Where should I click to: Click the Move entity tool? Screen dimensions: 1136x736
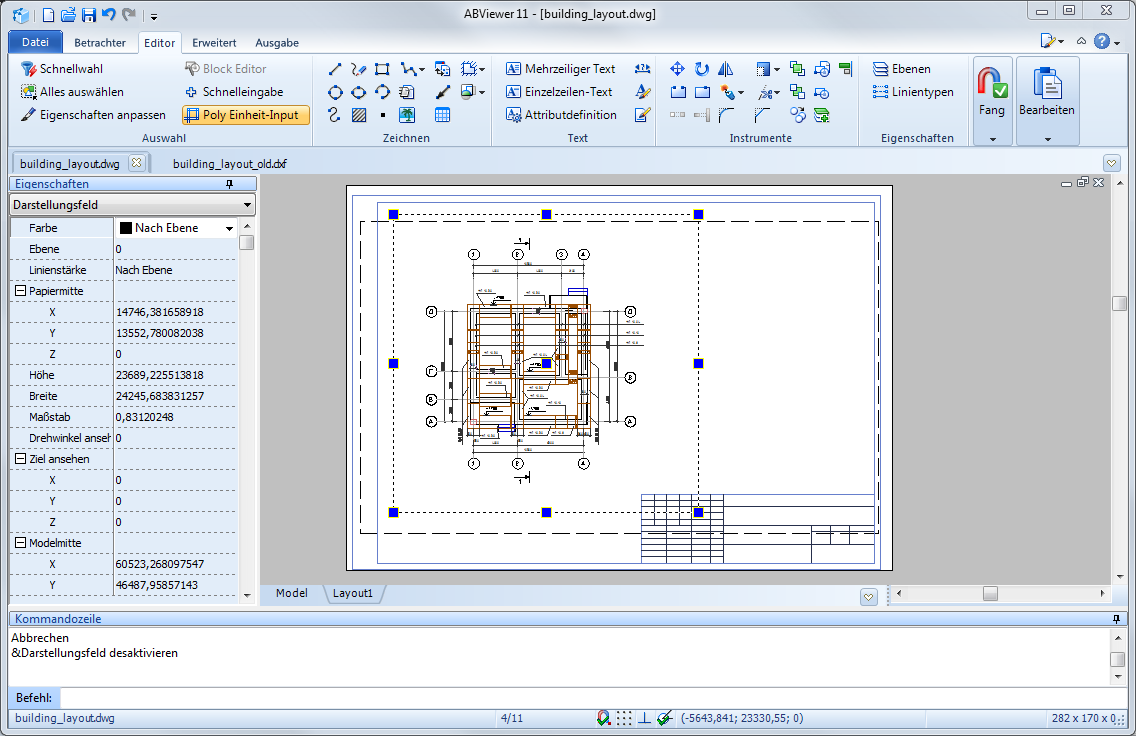click(x=677, y=69)
